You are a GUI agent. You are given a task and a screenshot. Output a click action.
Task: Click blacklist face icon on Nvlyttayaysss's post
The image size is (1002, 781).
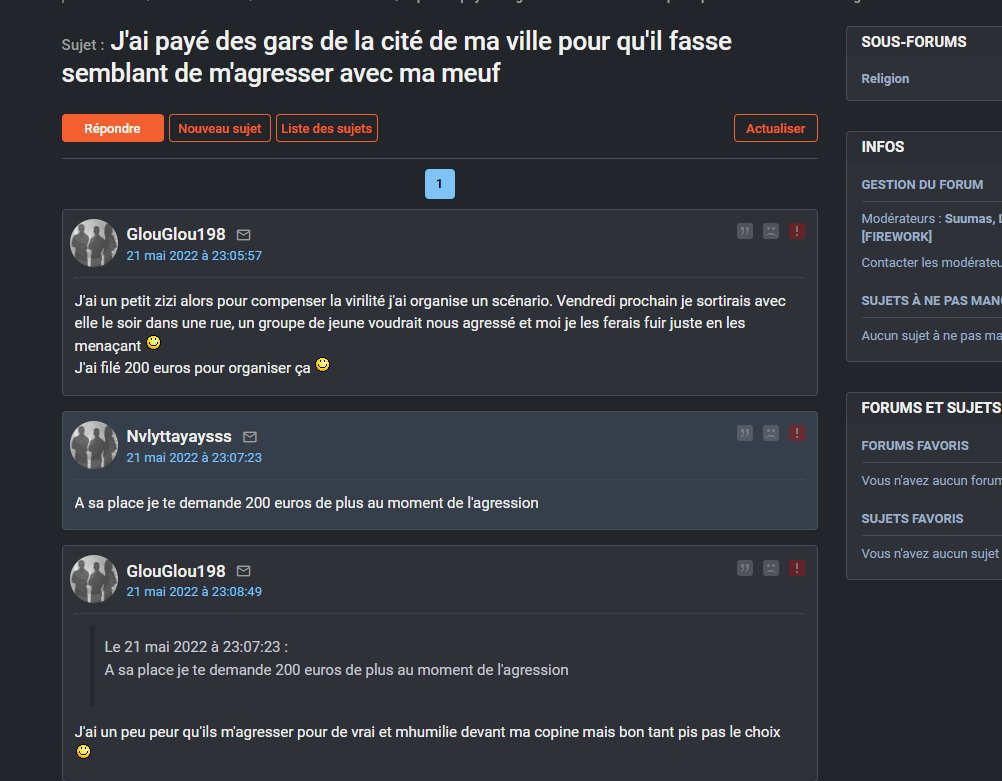(771, 433)
